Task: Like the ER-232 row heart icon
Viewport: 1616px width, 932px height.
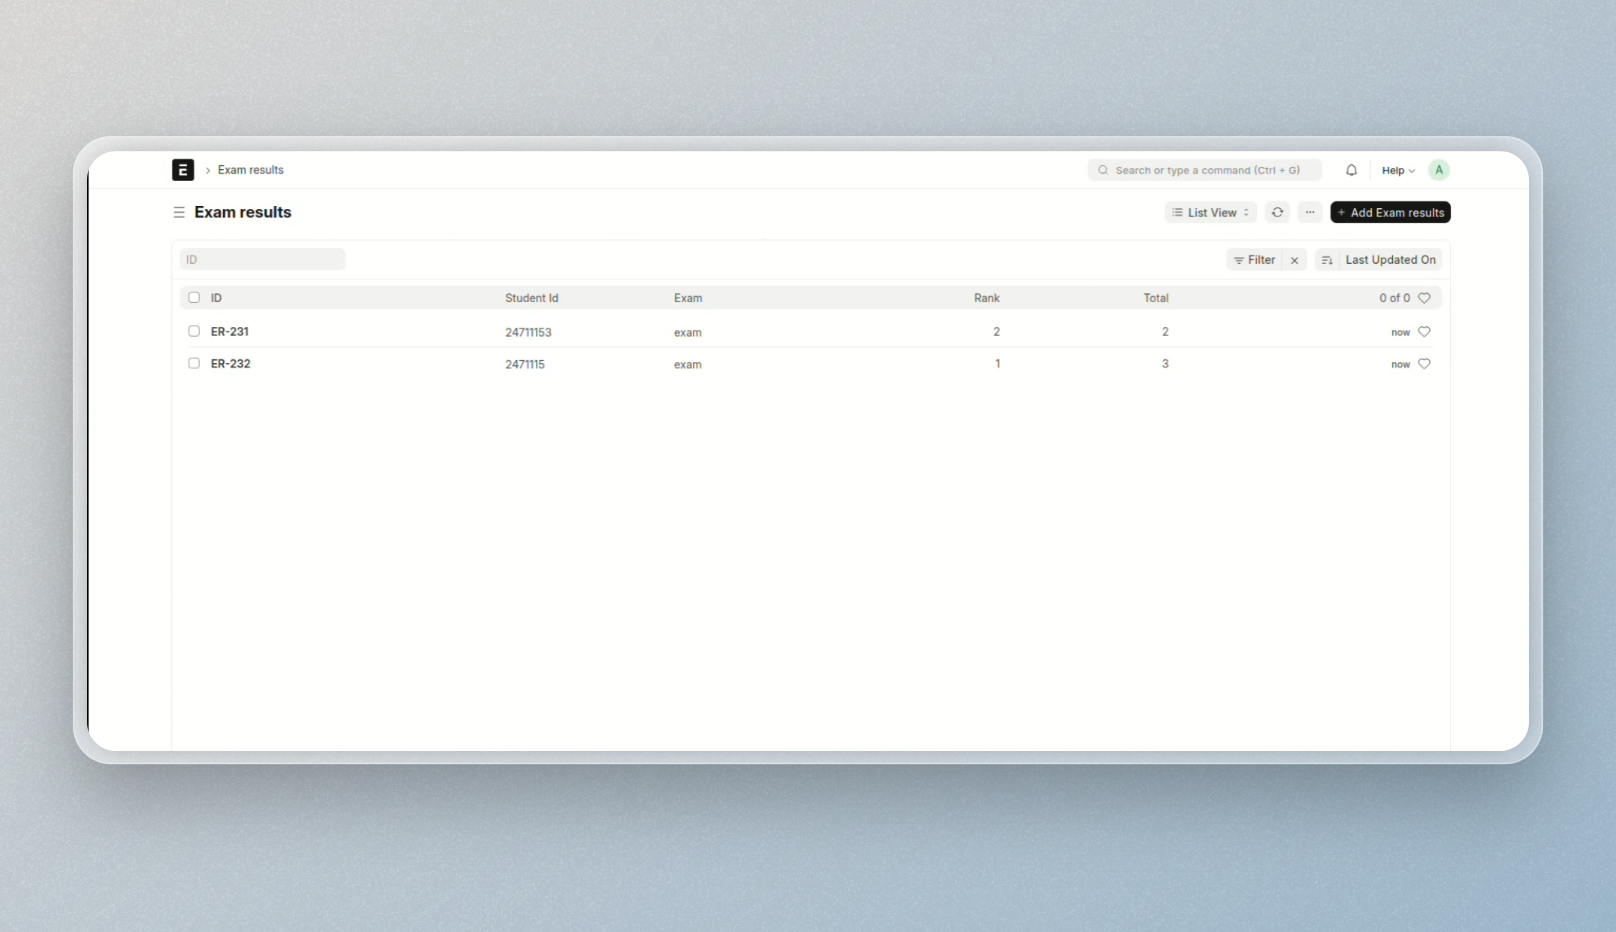Action: (1424, 364)
